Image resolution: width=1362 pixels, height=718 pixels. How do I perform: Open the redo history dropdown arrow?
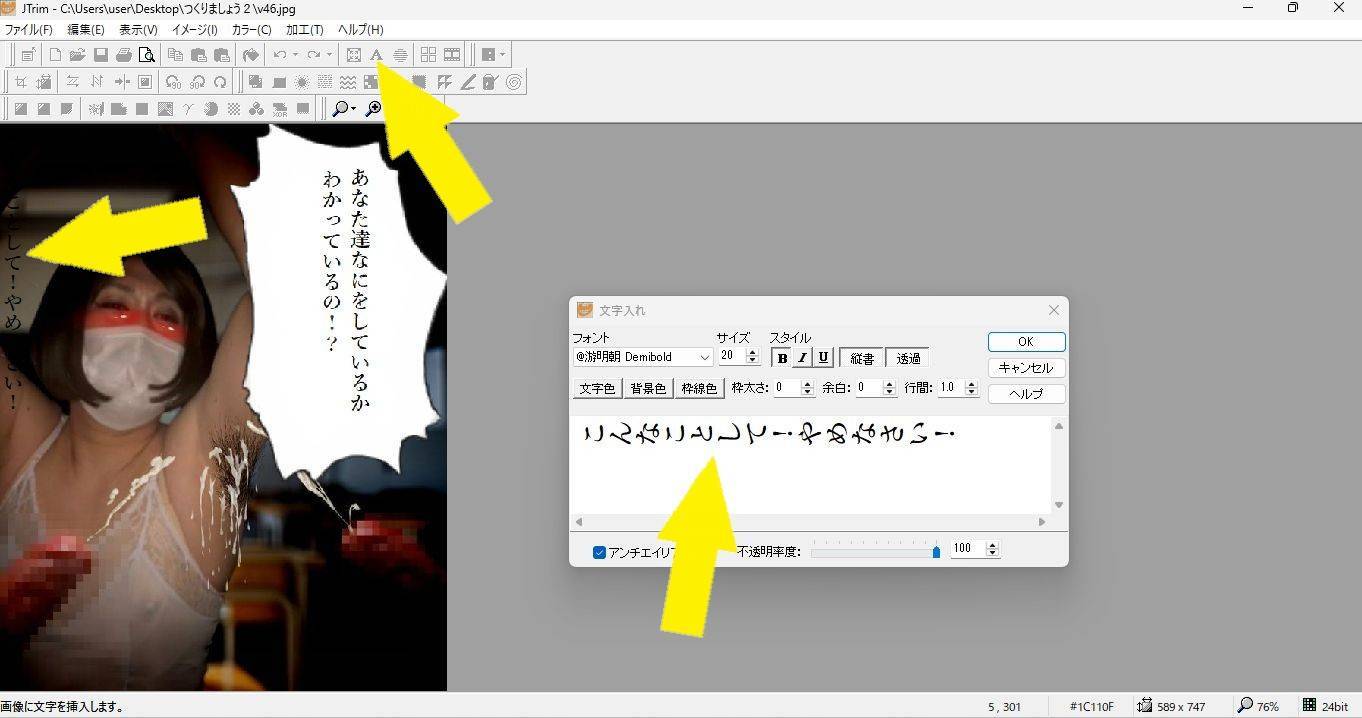point(329,55)
